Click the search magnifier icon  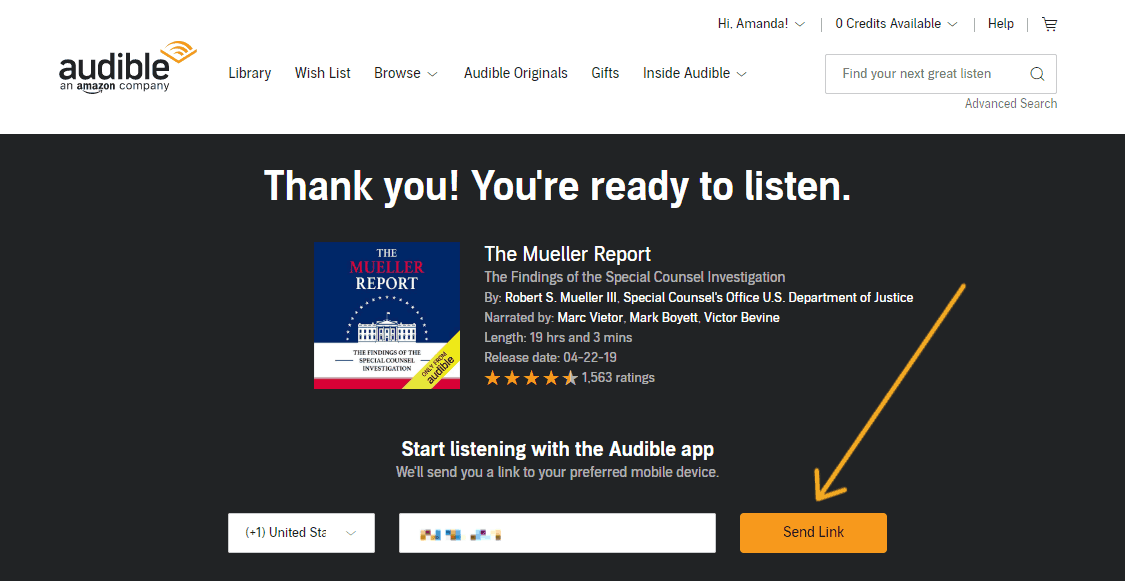pos(1037,74)
